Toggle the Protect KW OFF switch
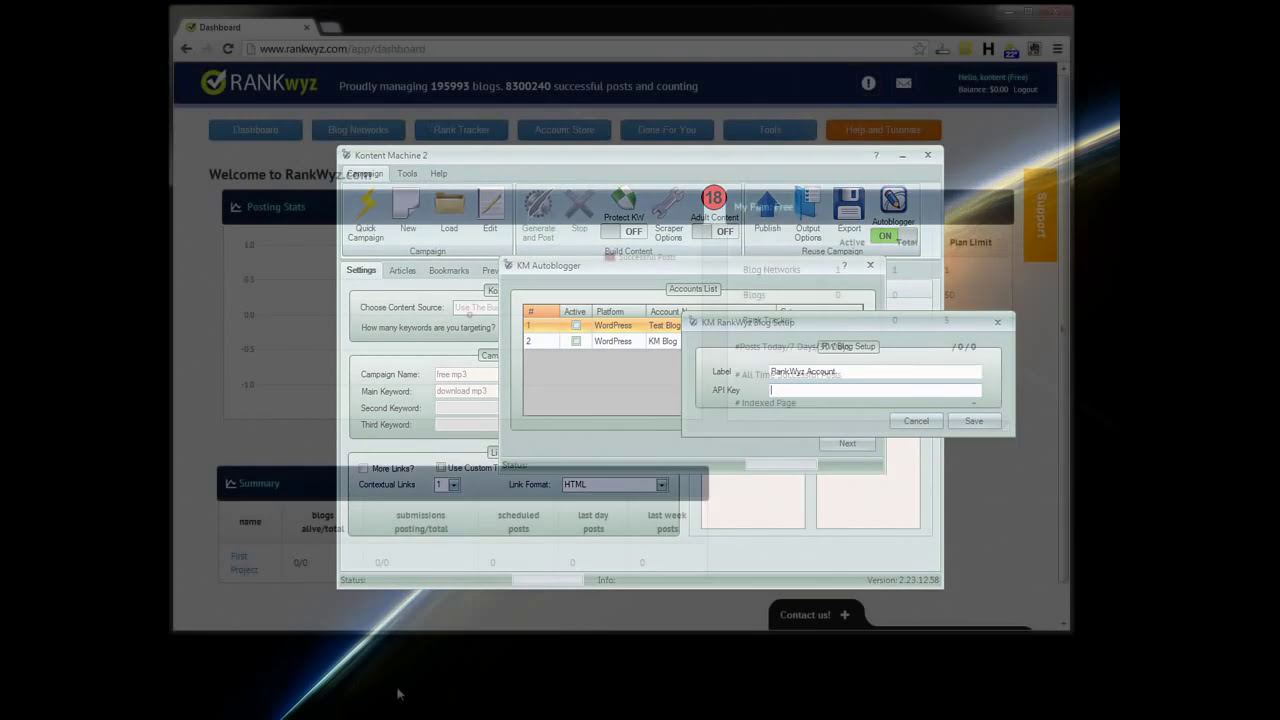 pos(624,231)
